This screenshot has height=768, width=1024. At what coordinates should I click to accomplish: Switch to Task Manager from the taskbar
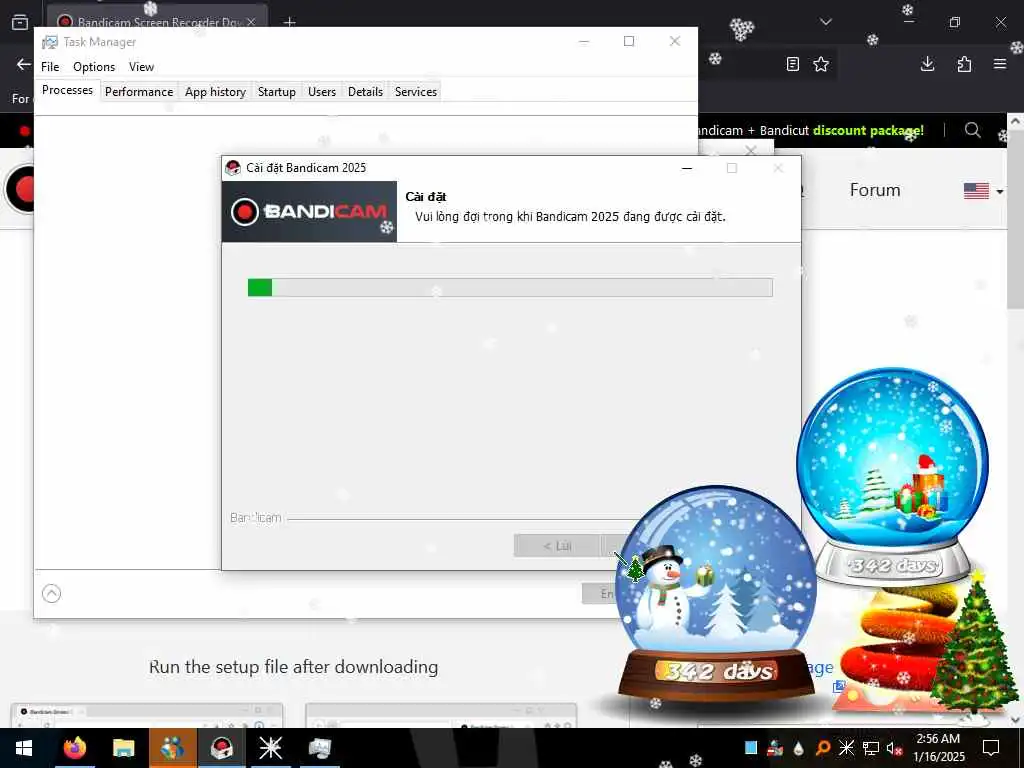tap(319, 748)
